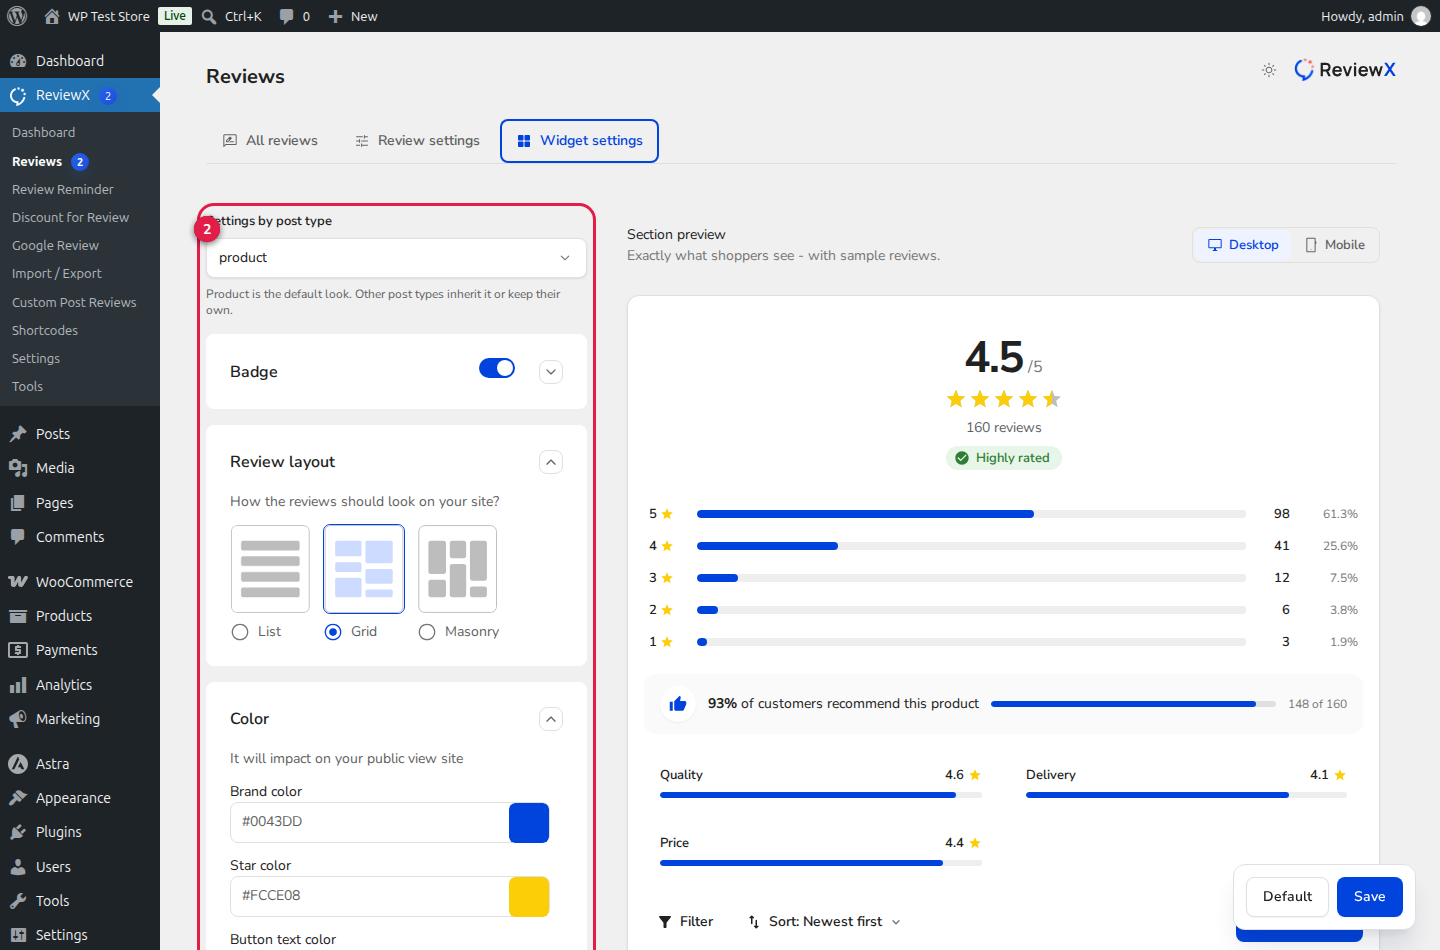The image size is (1440, 950).
Task: Switch to the Review settings tab
Action: (417, 141)
